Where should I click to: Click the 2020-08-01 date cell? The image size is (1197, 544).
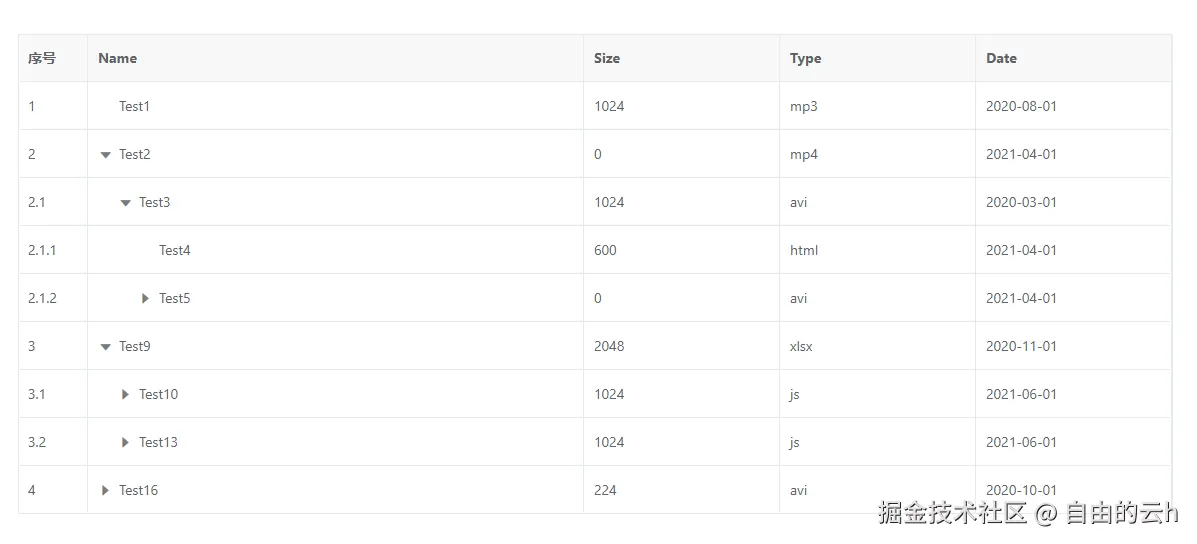point(1021,106)
